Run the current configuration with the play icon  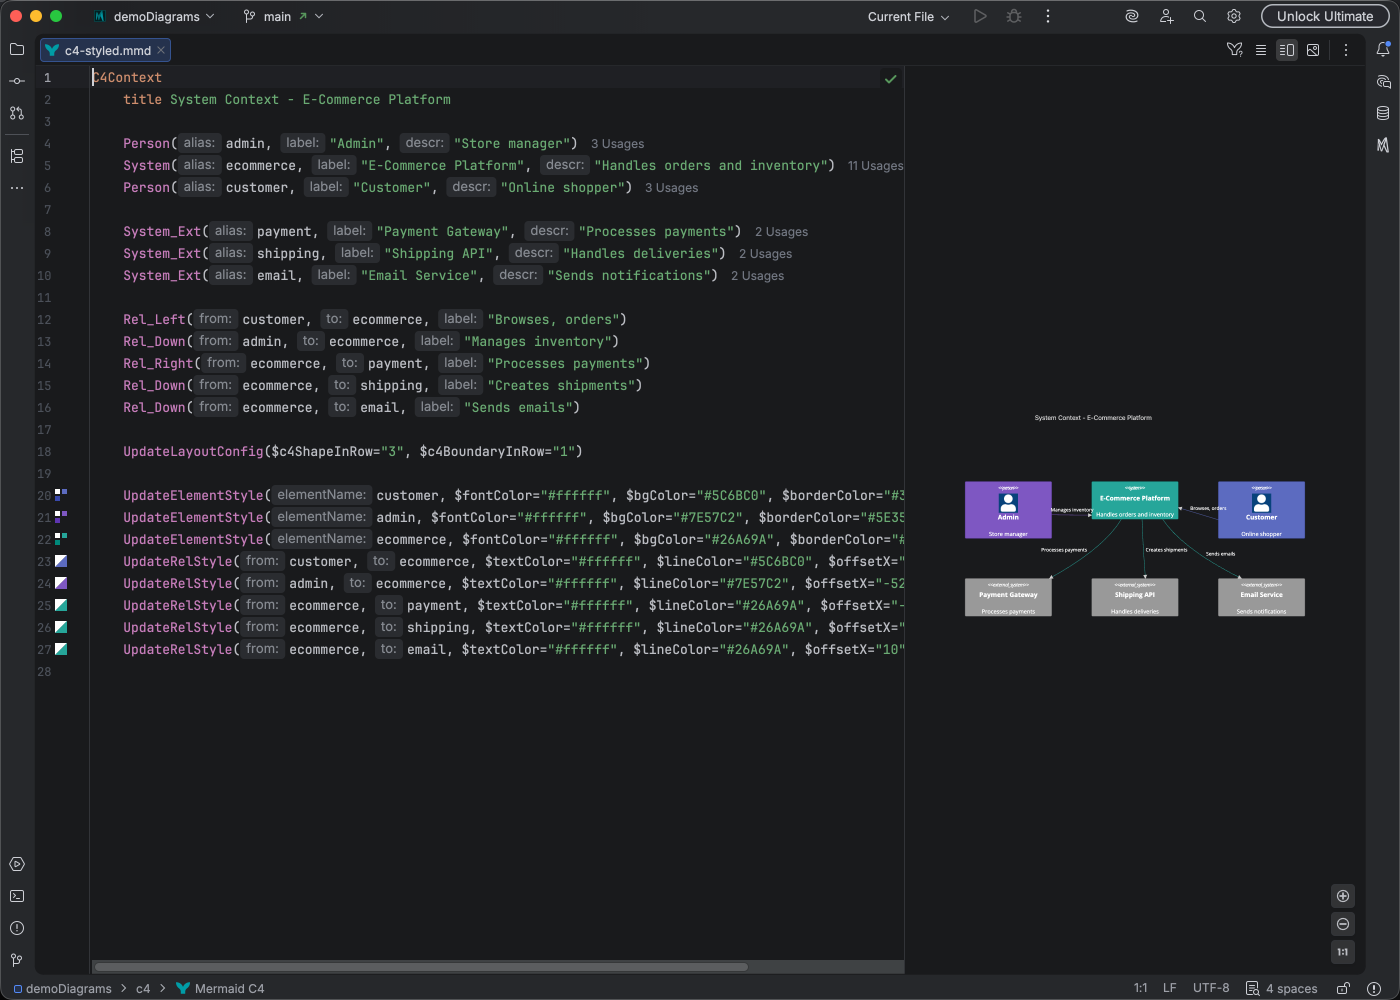pos(979,16)
